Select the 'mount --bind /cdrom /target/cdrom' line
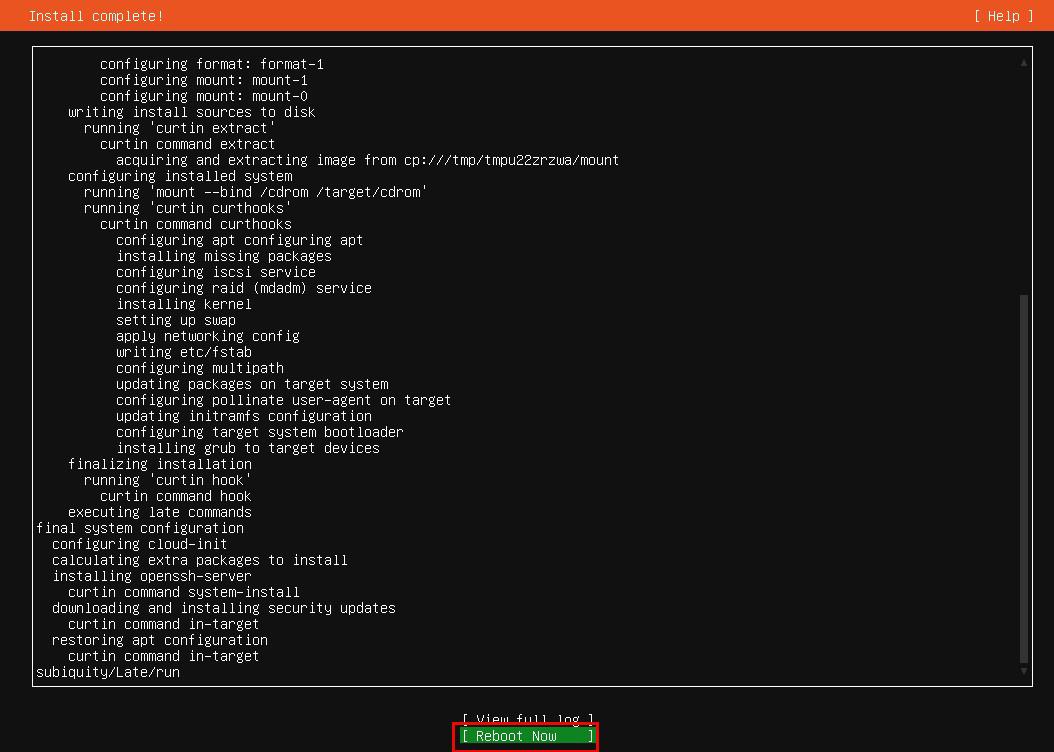 pos(255,192)
